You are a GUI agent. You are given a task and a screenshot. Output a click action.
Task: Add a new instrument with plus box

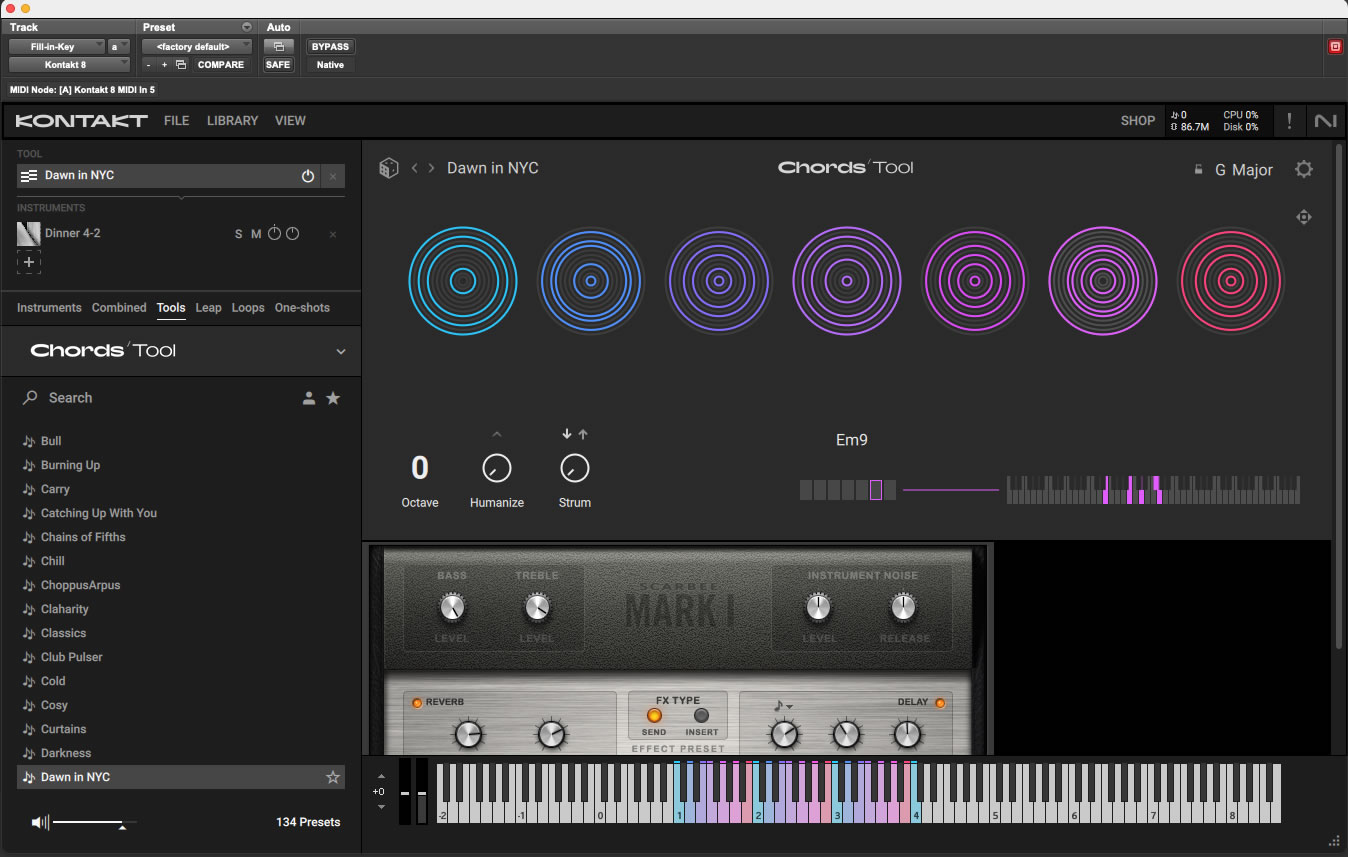29,263
